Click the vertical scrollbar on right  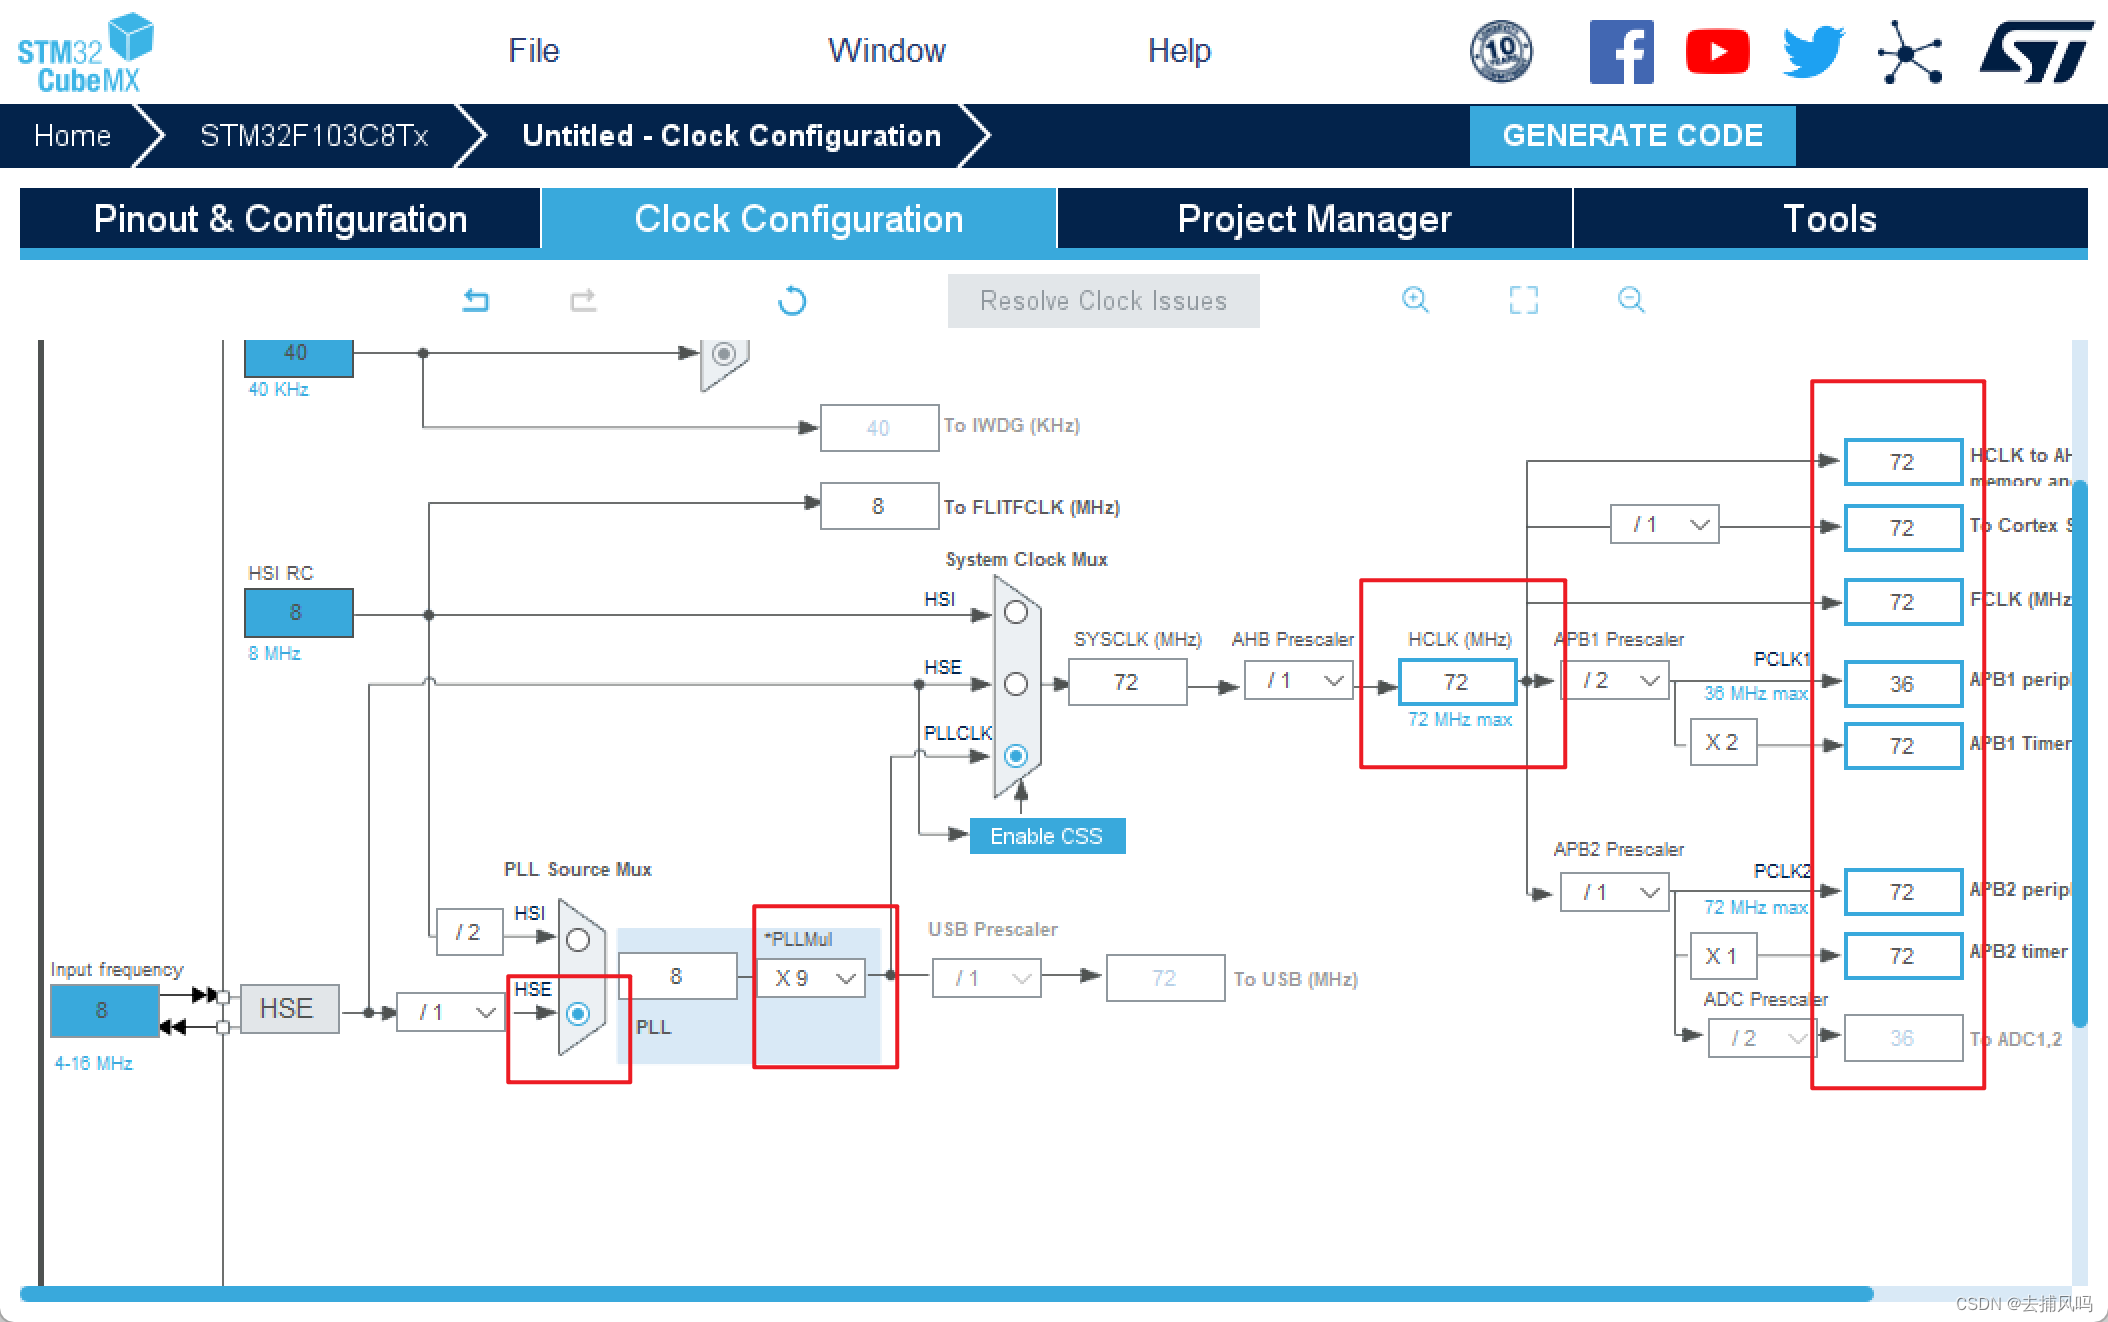point(2080,755)
